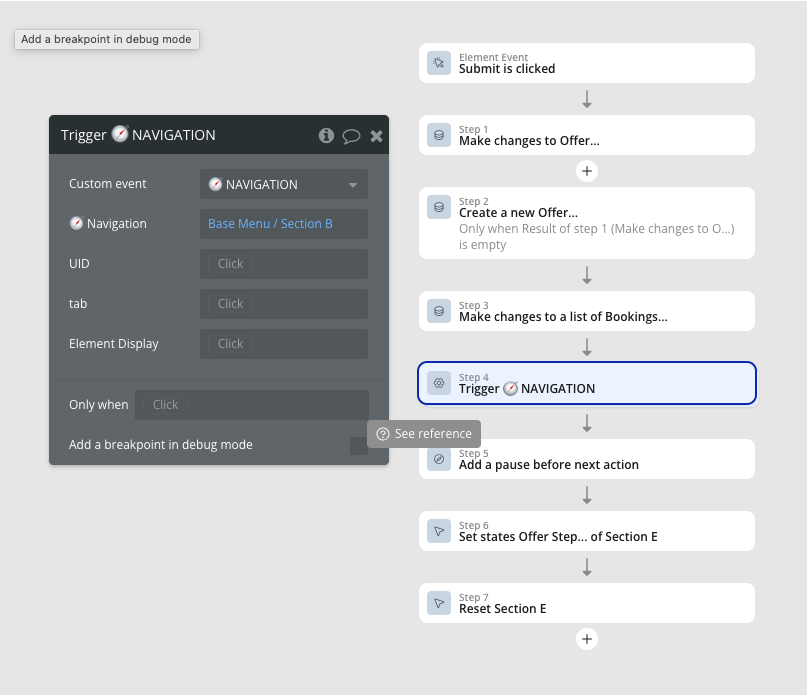
Task: Add an action with plus button after Step 1
Action: coord(587,171)
